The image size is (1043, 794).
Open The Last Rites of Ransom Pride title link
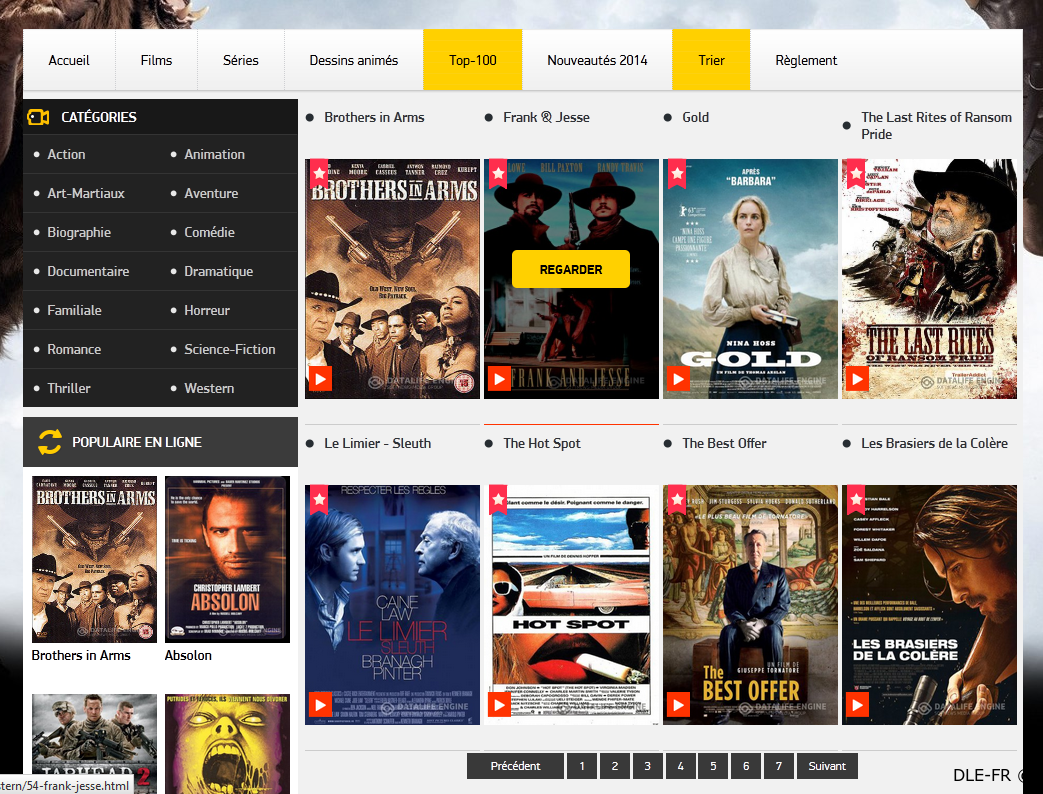[x=937, y=126]
